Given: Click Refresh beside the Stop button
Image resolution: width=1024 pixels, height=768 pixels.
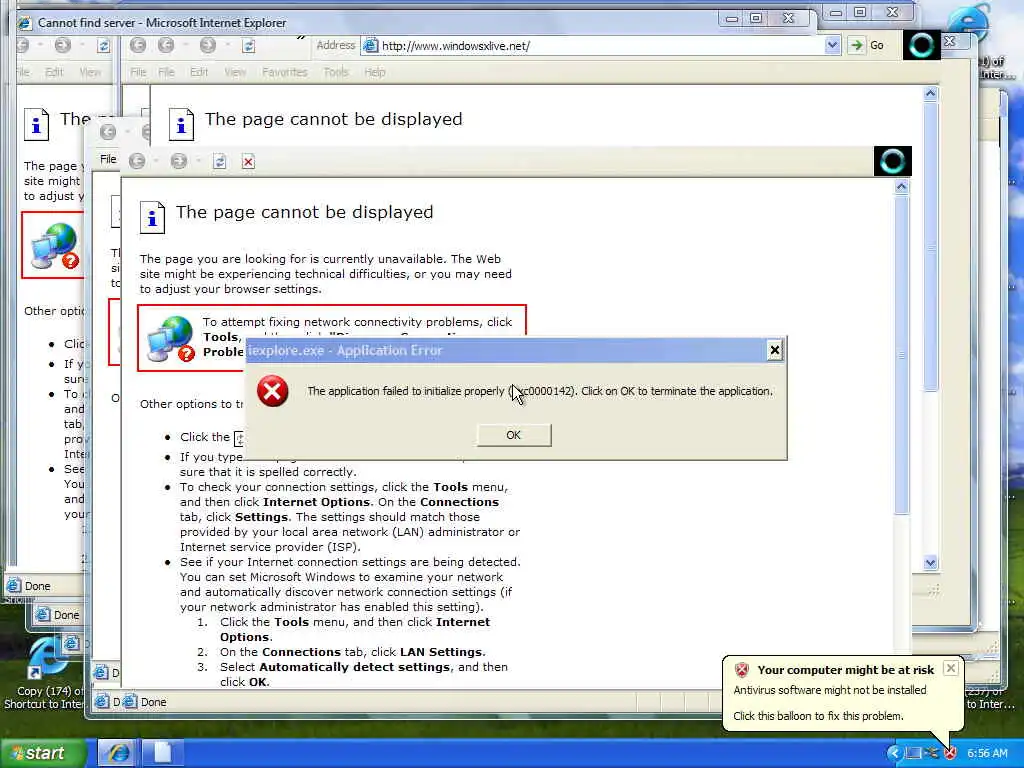Looking at the screenshot, I should click(219, 161).
